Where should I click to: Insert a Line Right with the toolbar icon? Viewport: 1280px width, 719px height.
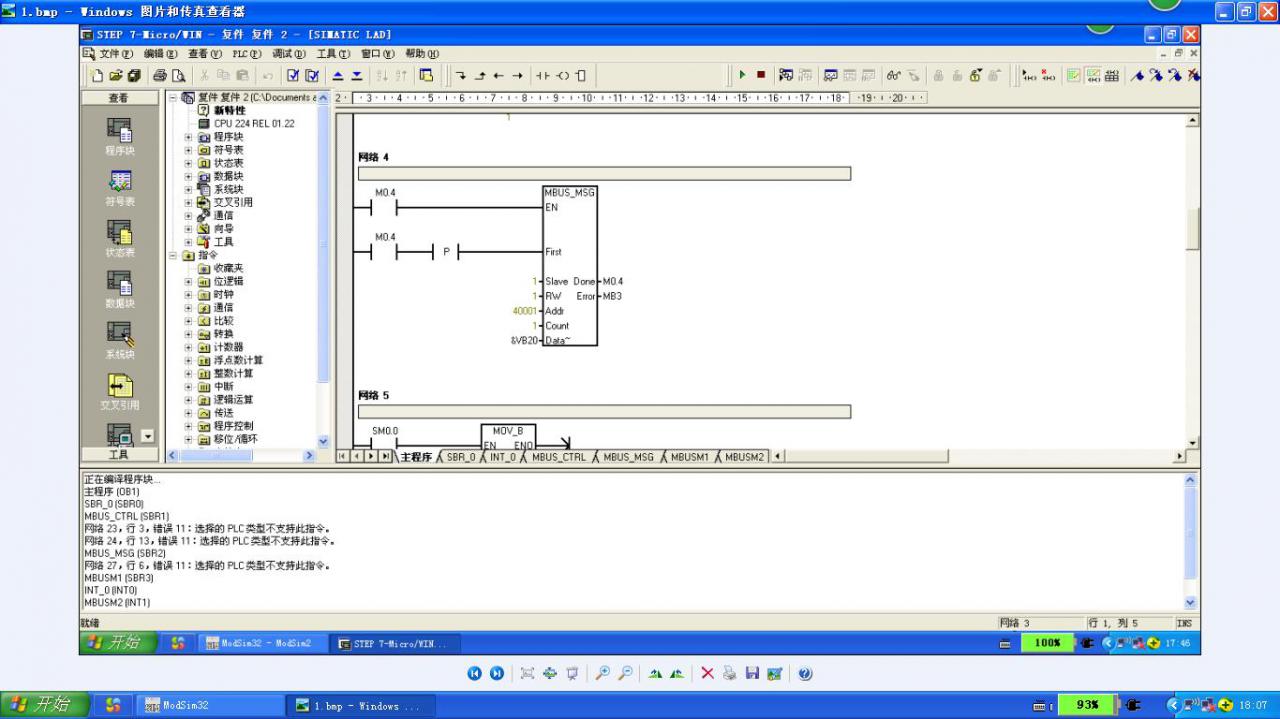tap(518, 75)
